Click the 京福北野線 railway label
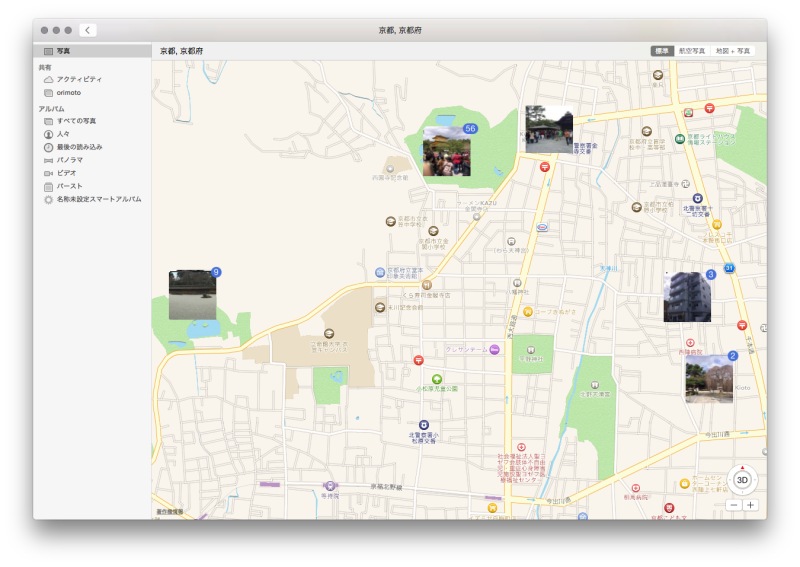The width and height of the screenshot is (800, 567). [386, 487]
